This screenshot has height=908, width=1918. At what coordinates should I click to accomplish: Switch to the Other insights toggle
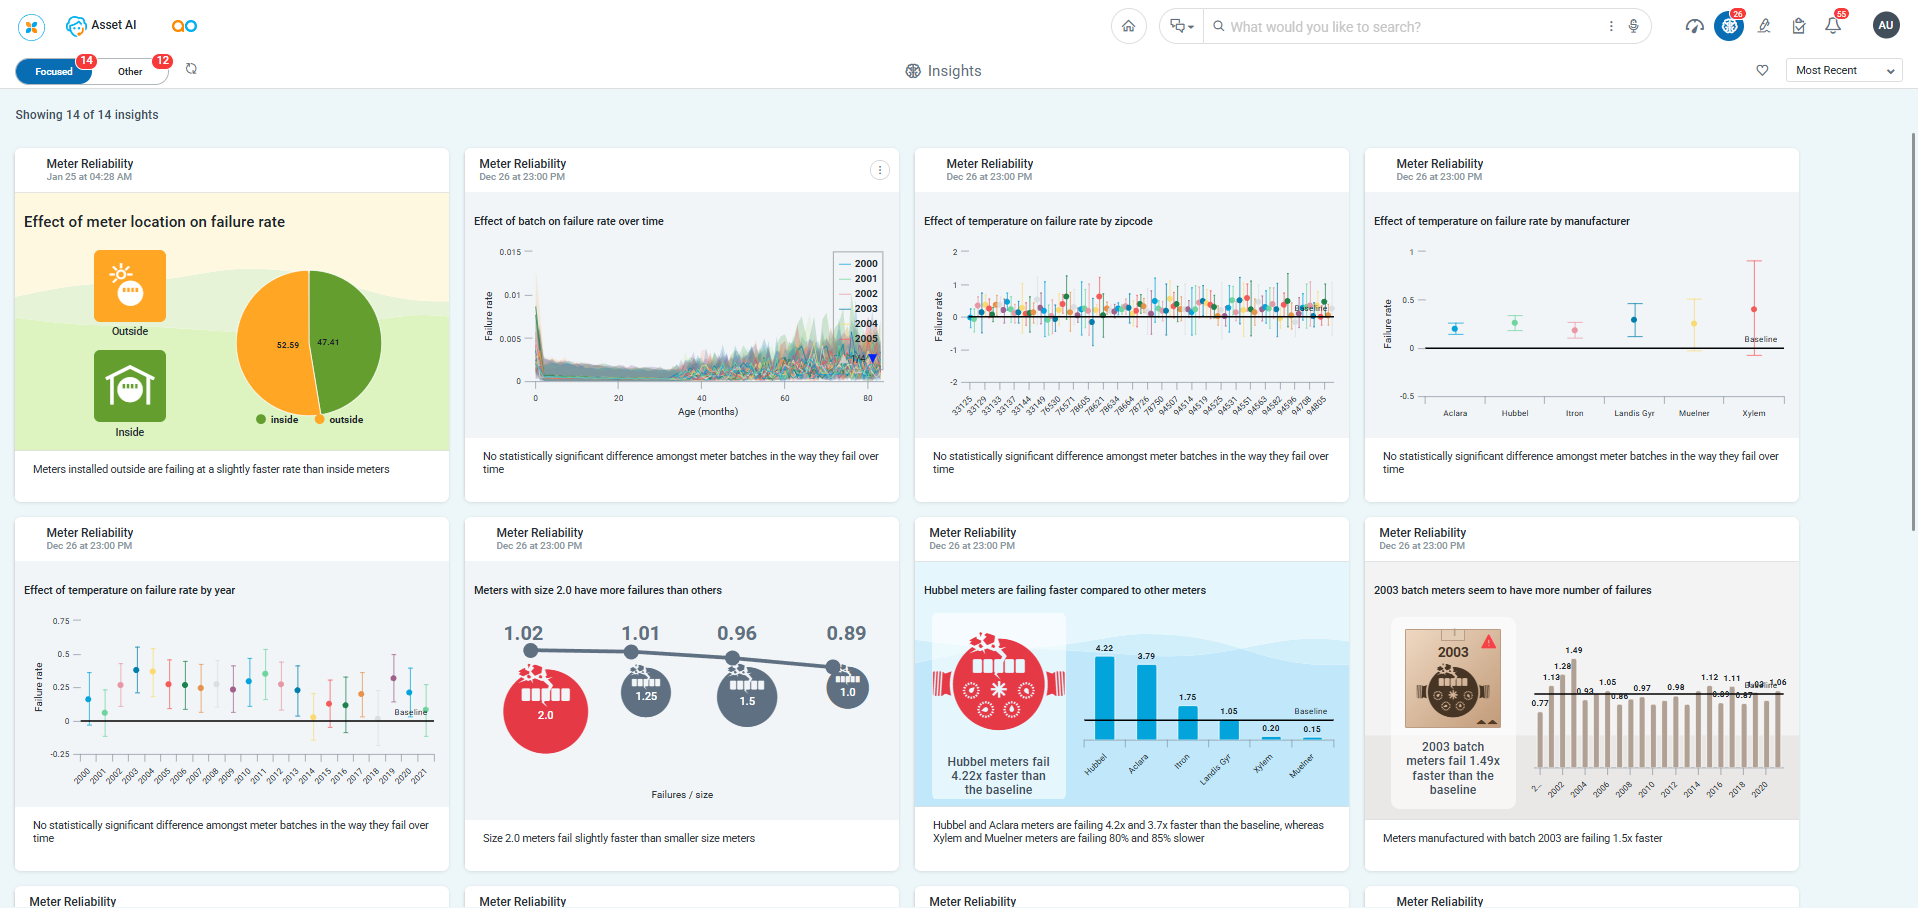pos(130,71)
